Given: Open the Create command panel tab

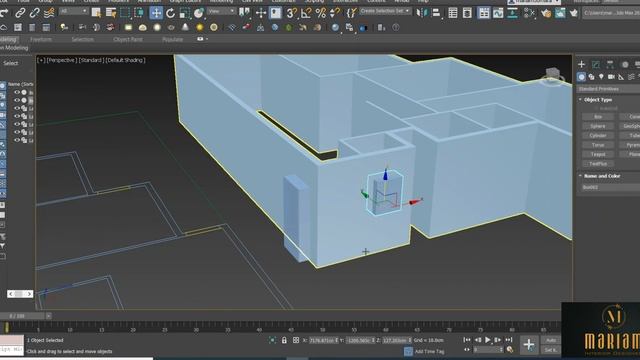Looking at the screenshot, I should click(581, 64).
